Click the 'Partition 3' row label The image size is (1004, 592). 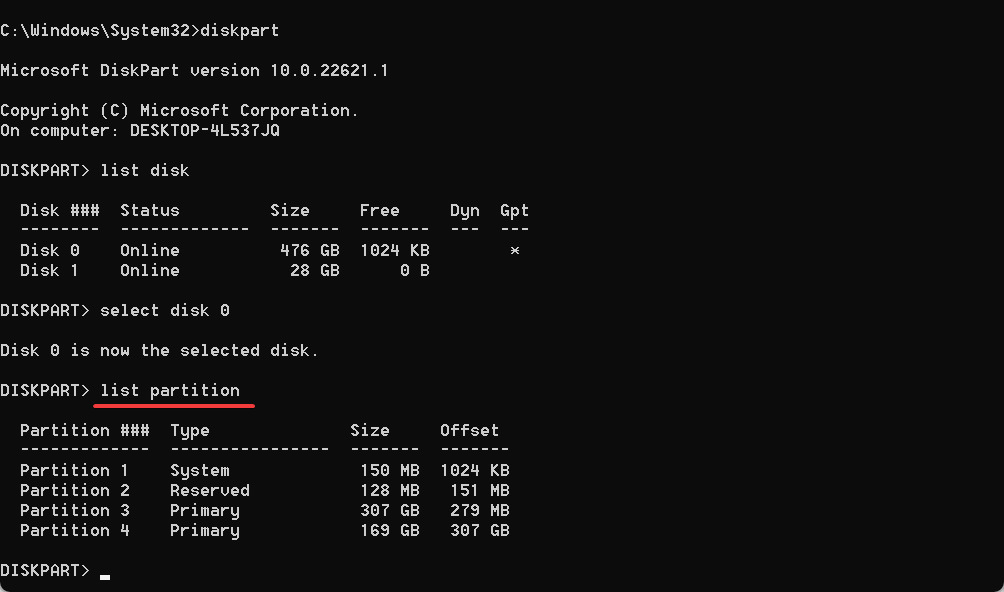point(75,510)
